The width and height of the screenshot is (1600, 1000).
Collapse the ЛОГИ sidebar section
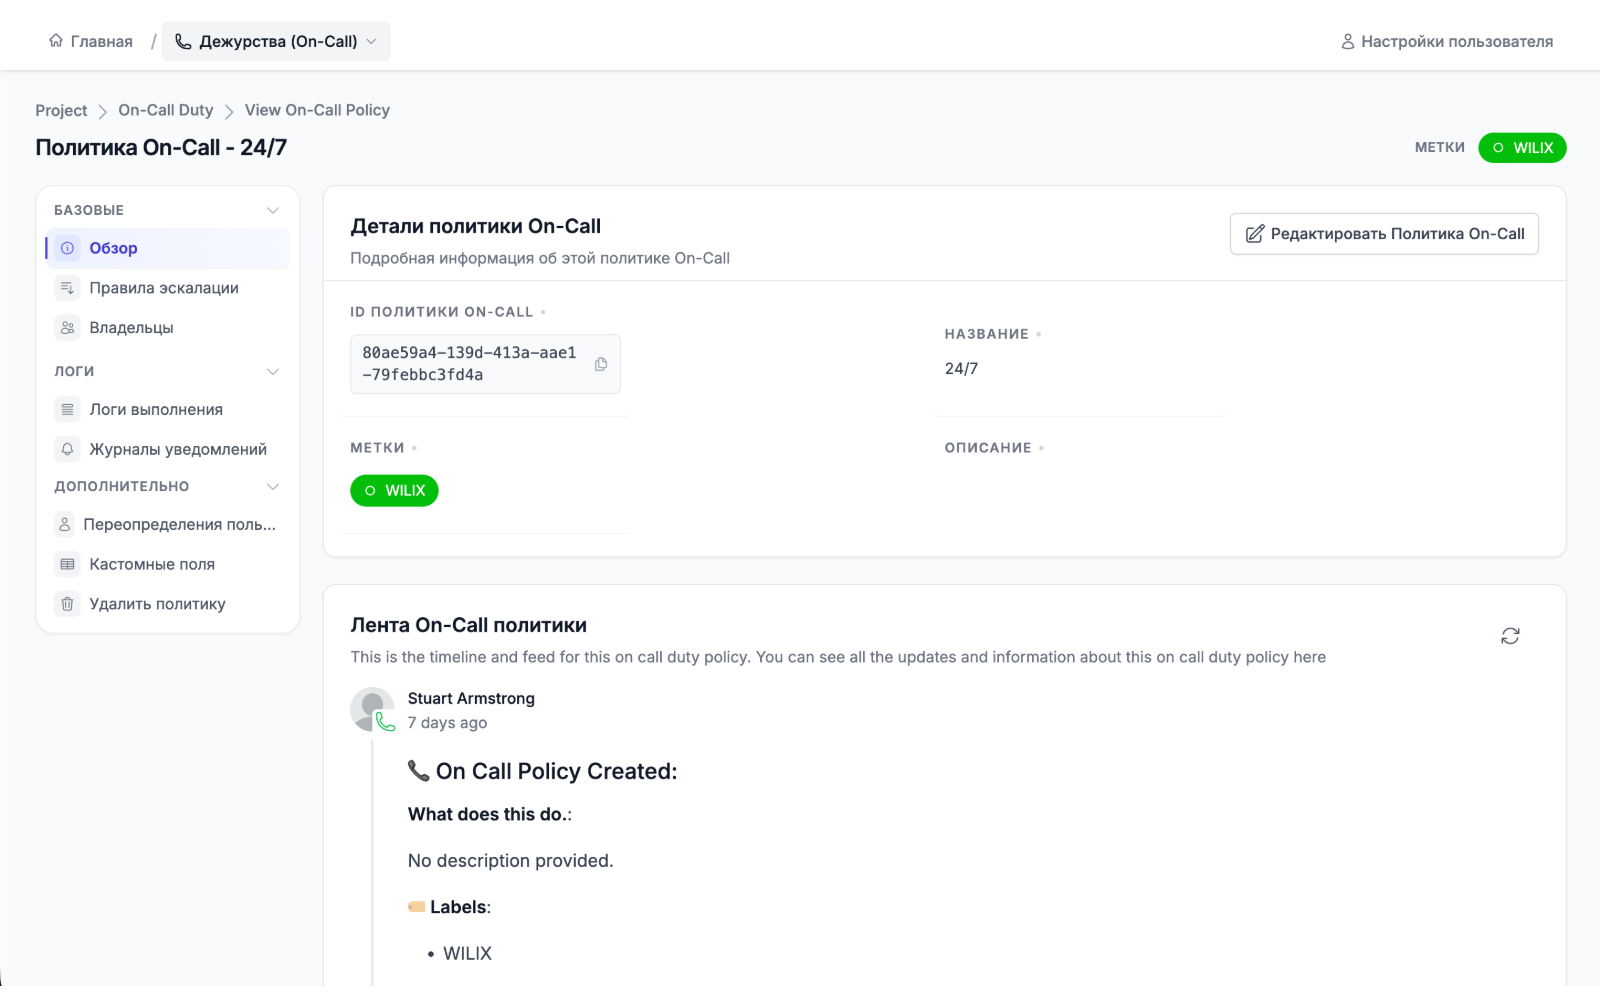pos(273,371)
